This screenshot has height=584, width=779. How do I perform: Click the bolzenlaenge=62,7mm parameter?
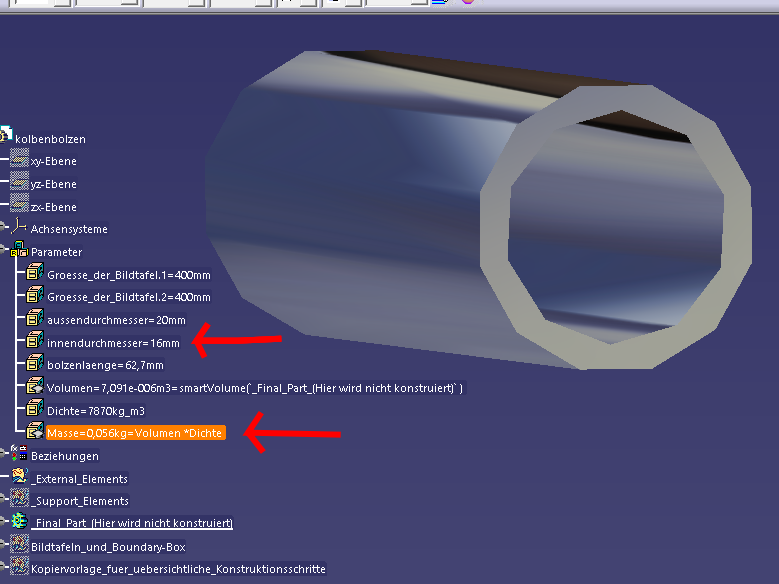[x=105, y=365]
